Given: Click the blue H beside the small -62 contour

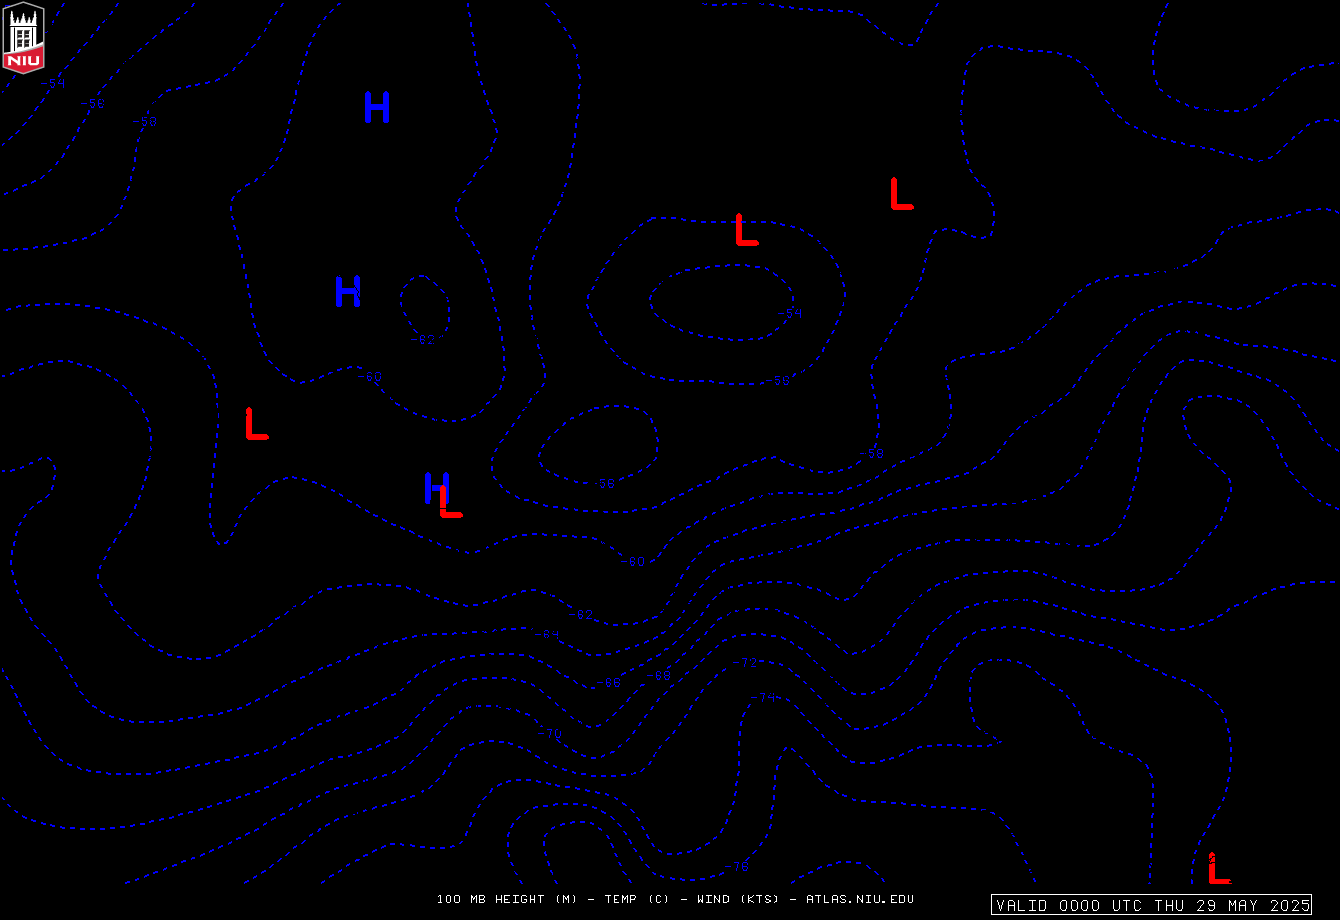Looking at the screenshot, I should click(x=347, y=292).
